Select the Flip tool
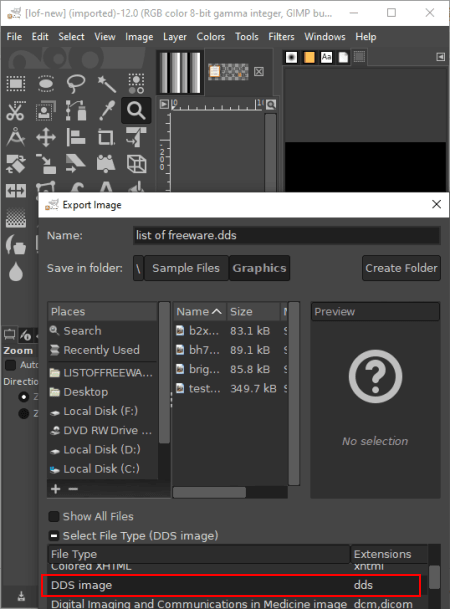This screenshot has width=450, height=609. click(x=16, y=191)
